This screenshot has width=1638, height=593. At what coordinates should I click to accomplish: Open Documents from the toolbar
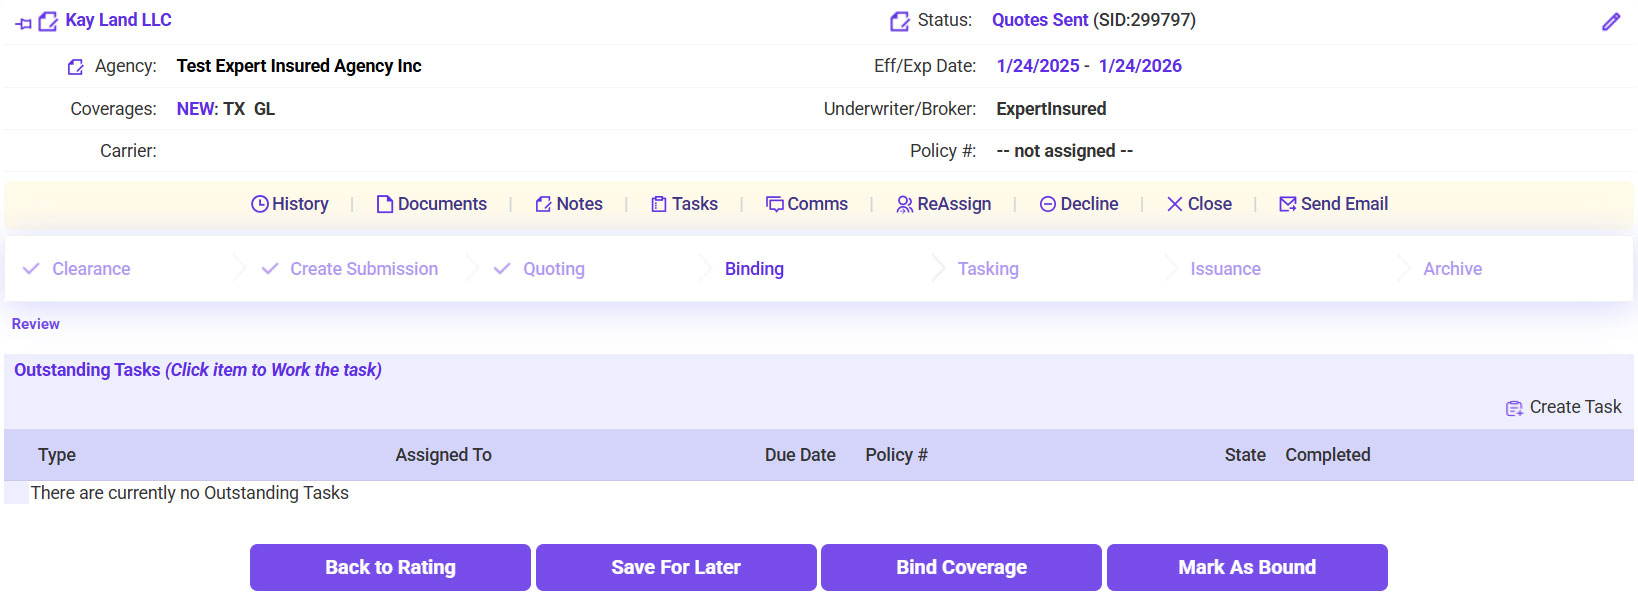tap(432, 204)
